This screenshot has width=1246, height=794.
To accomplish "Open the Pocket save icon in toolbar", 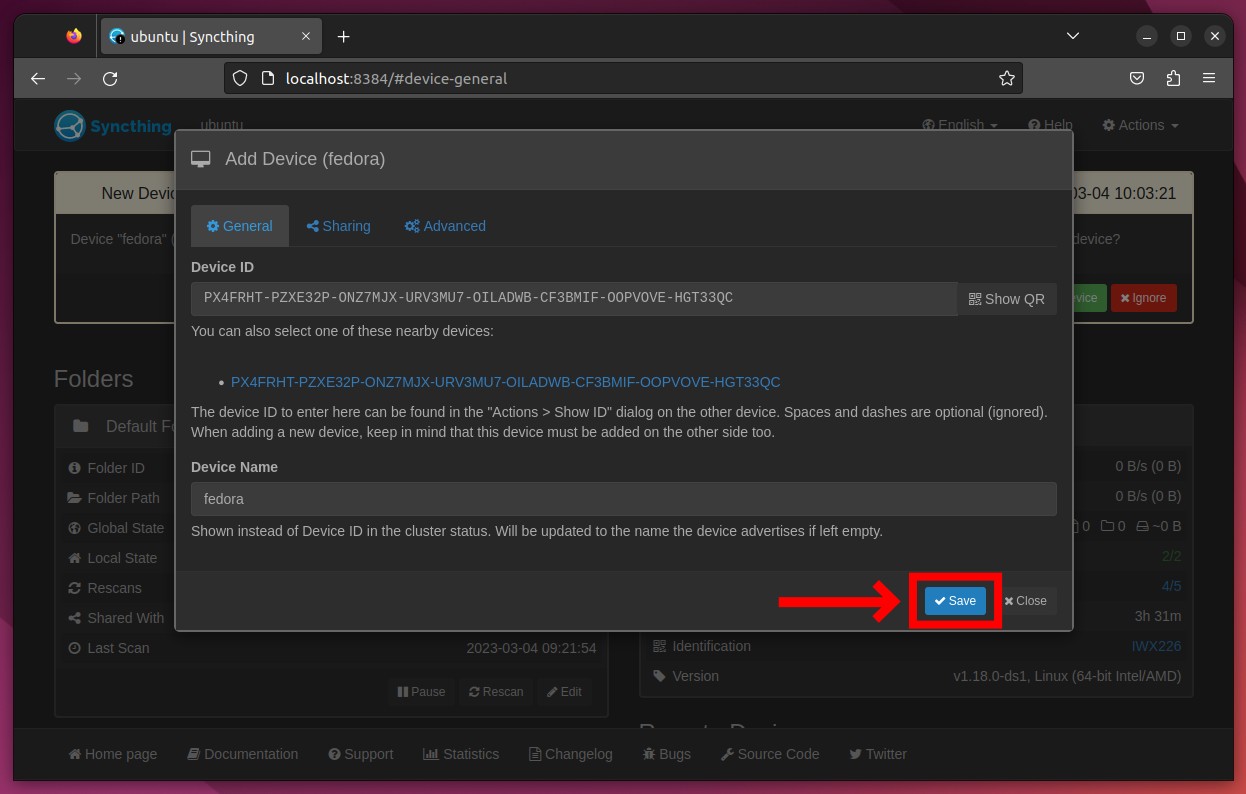I will [1137, 78].
